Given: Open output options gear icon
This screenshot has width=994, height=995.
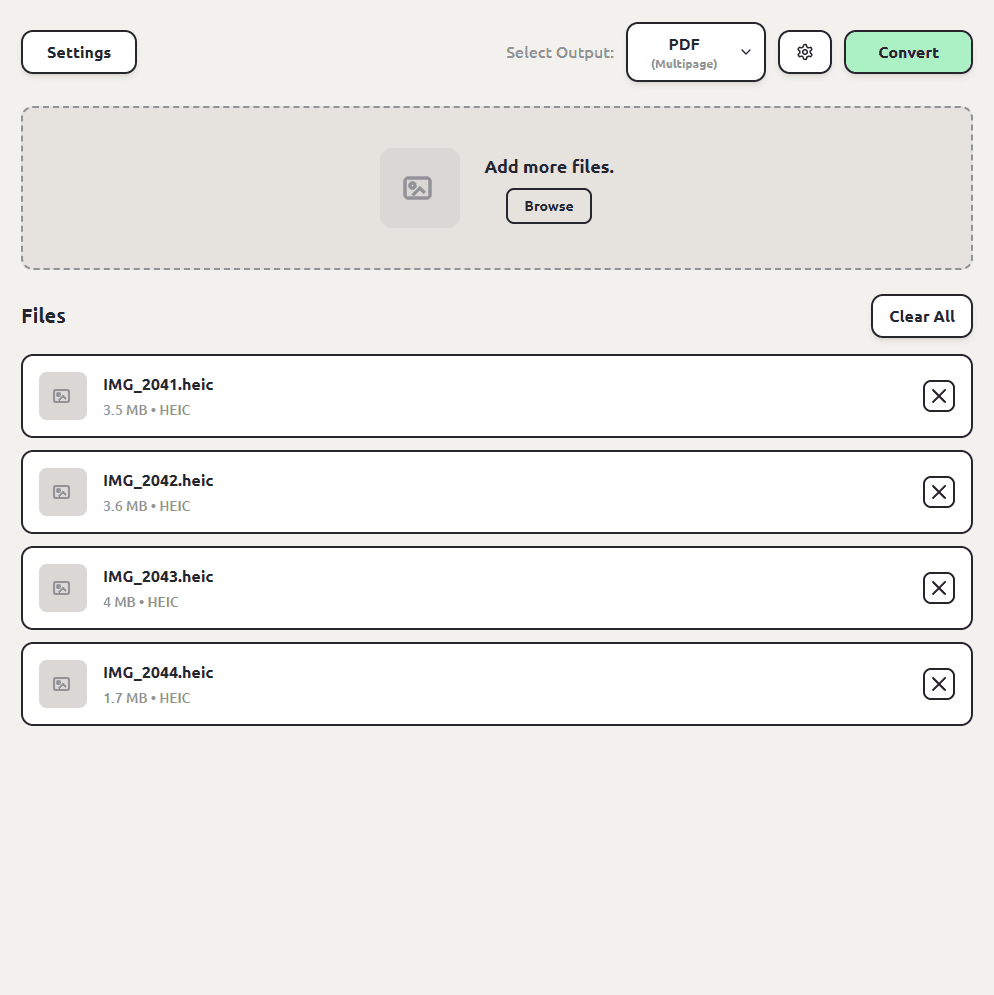Looking at the screenshot, I should pyautogui.click(x=804, y=52).
